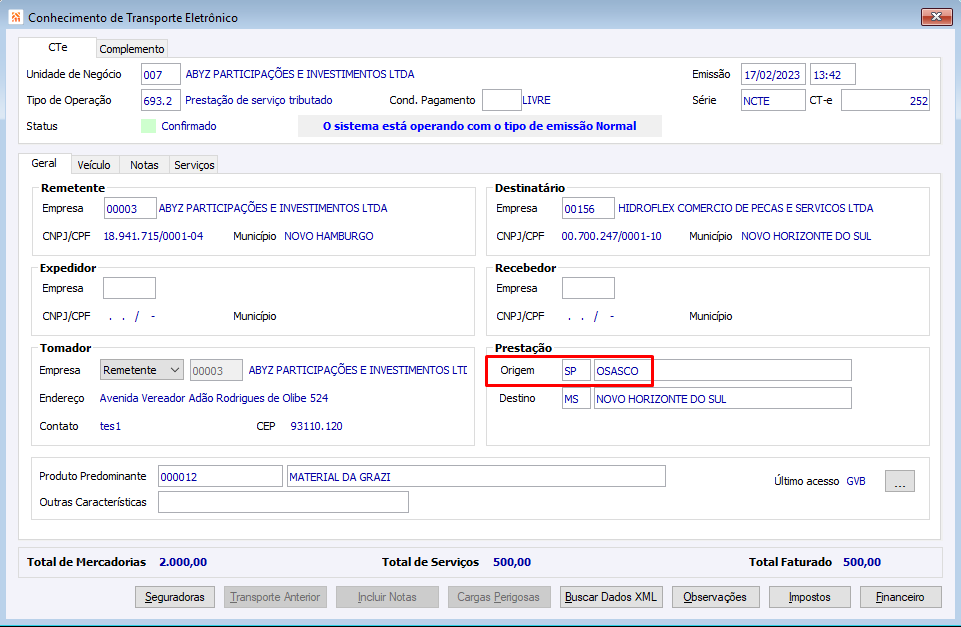The width and height of the screenshot is (961, 627).
Task: Click the Confirmado status text
Action: 189,126
